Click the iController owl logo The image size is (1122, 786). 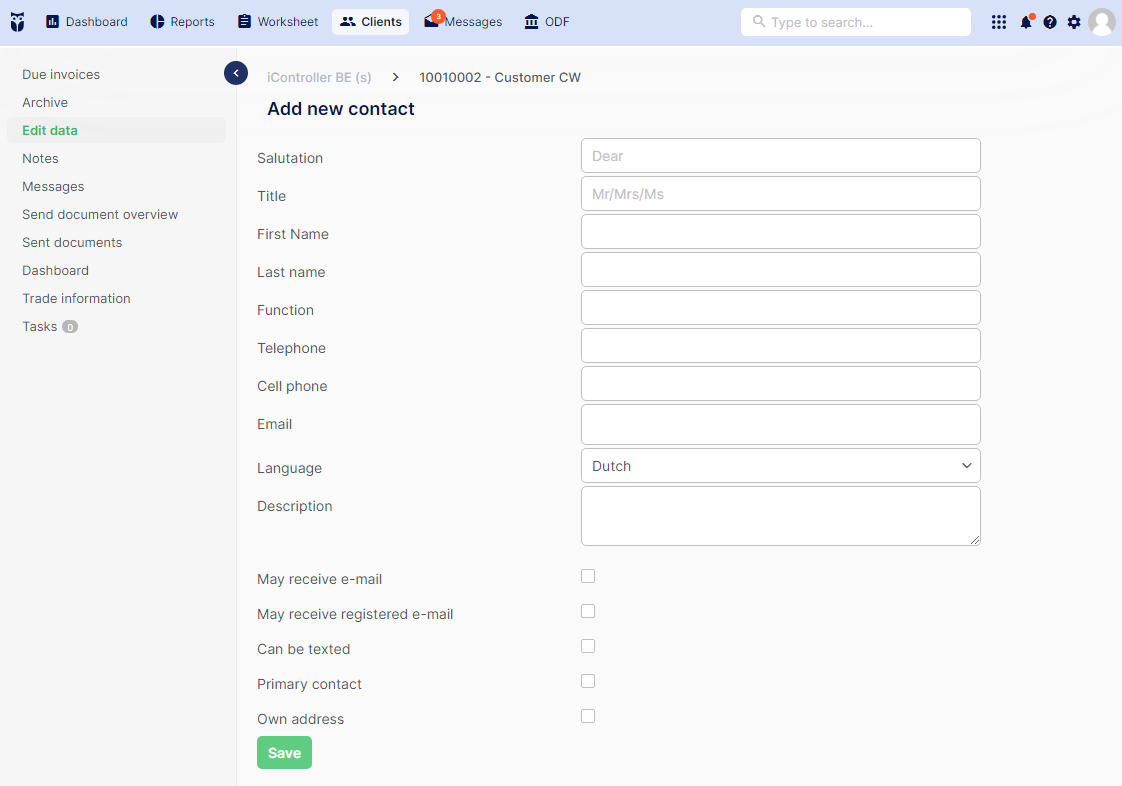[x=17, y=22]
